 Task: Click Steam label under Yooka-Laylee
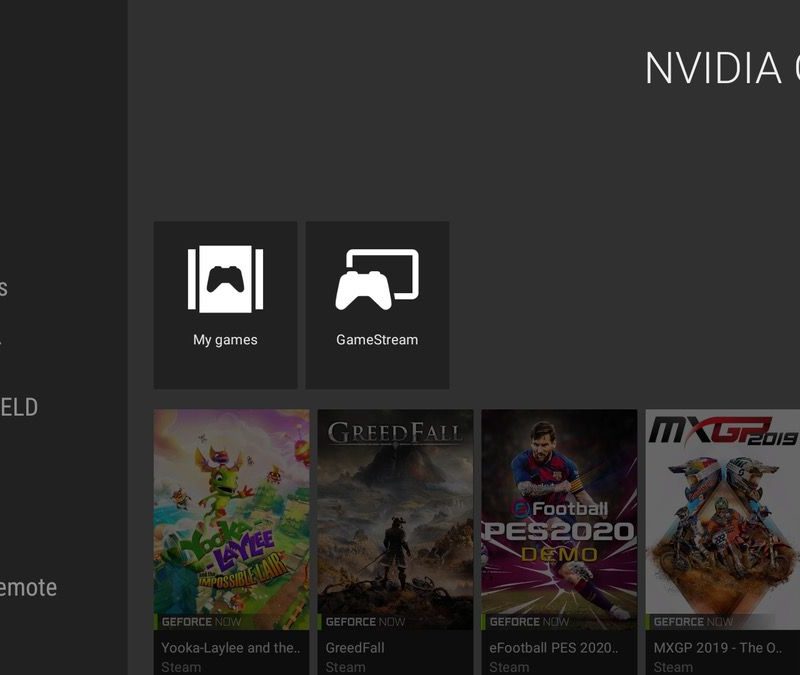pos(181,667)
